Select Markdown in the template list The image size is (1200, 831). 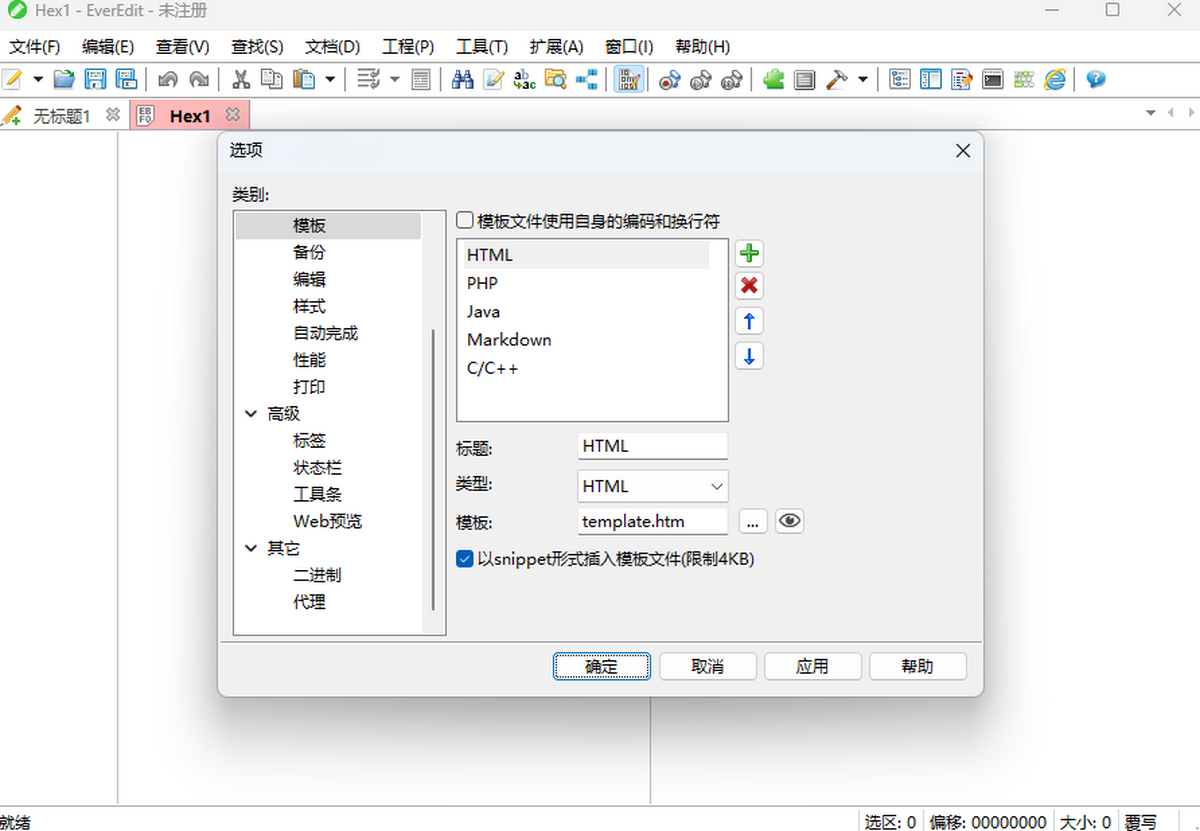509,340
